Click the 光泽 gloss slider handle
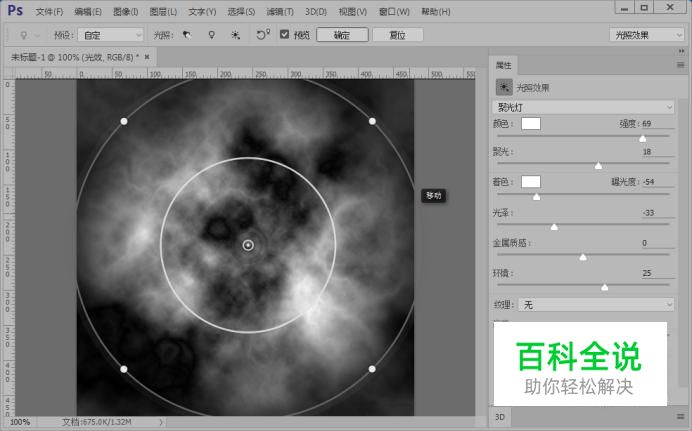 pyautogui.click(x=554, y=227)
